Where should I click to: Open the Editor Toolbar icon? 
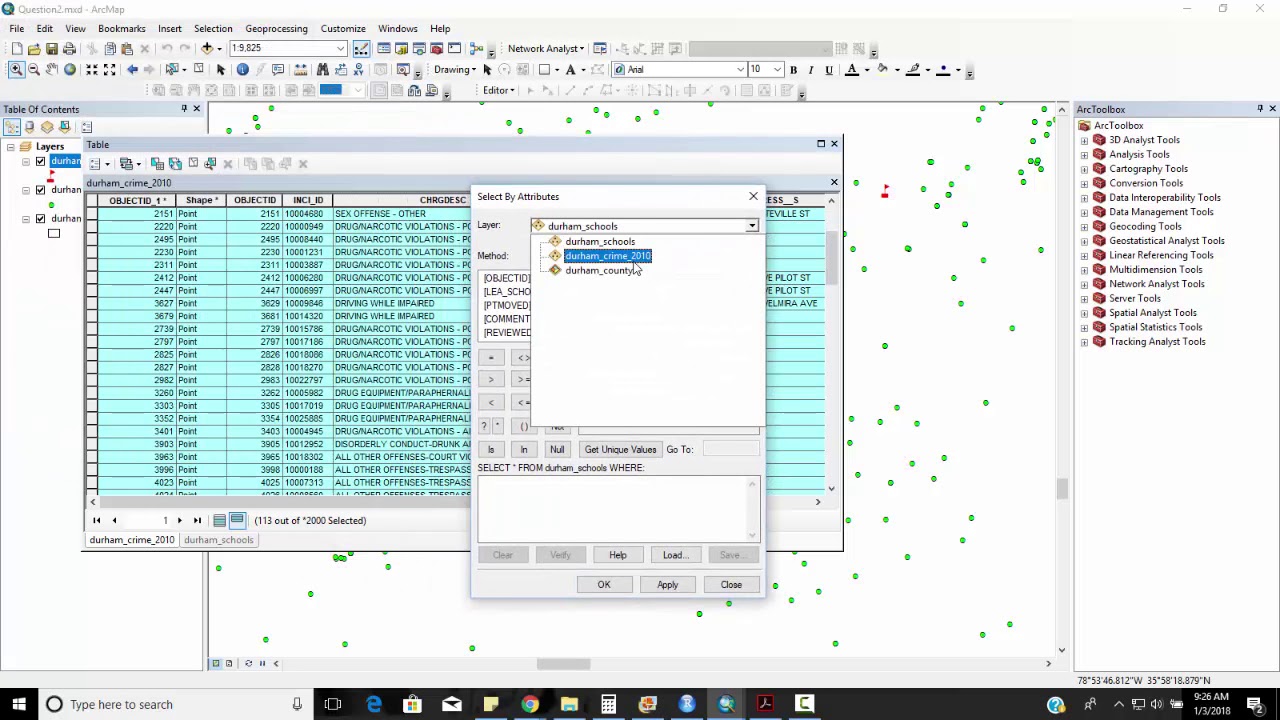pyautogui.click(x=362, y=48)
